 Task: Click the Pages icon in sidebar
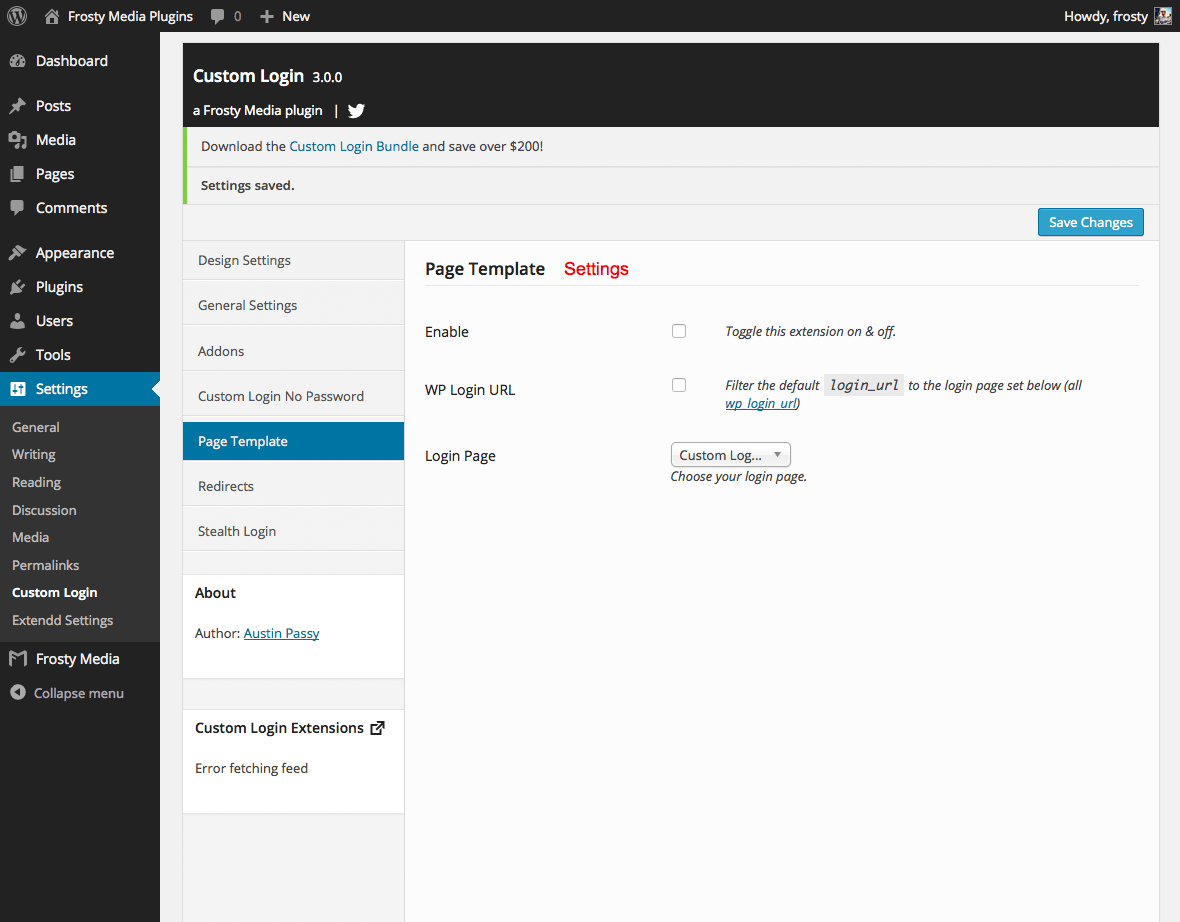click(x=17, y=174)
